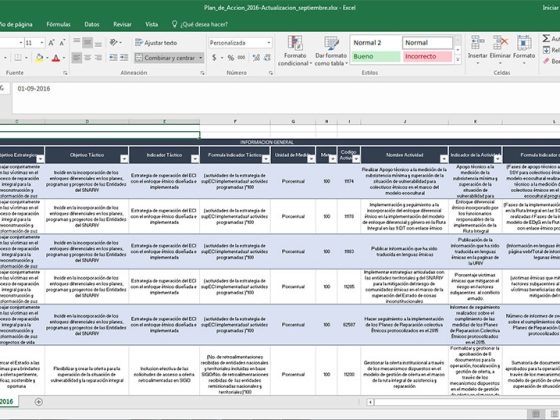Apply the yellow fill color bucket
This screenshot has height=420, width=560.
click(39, 58)
